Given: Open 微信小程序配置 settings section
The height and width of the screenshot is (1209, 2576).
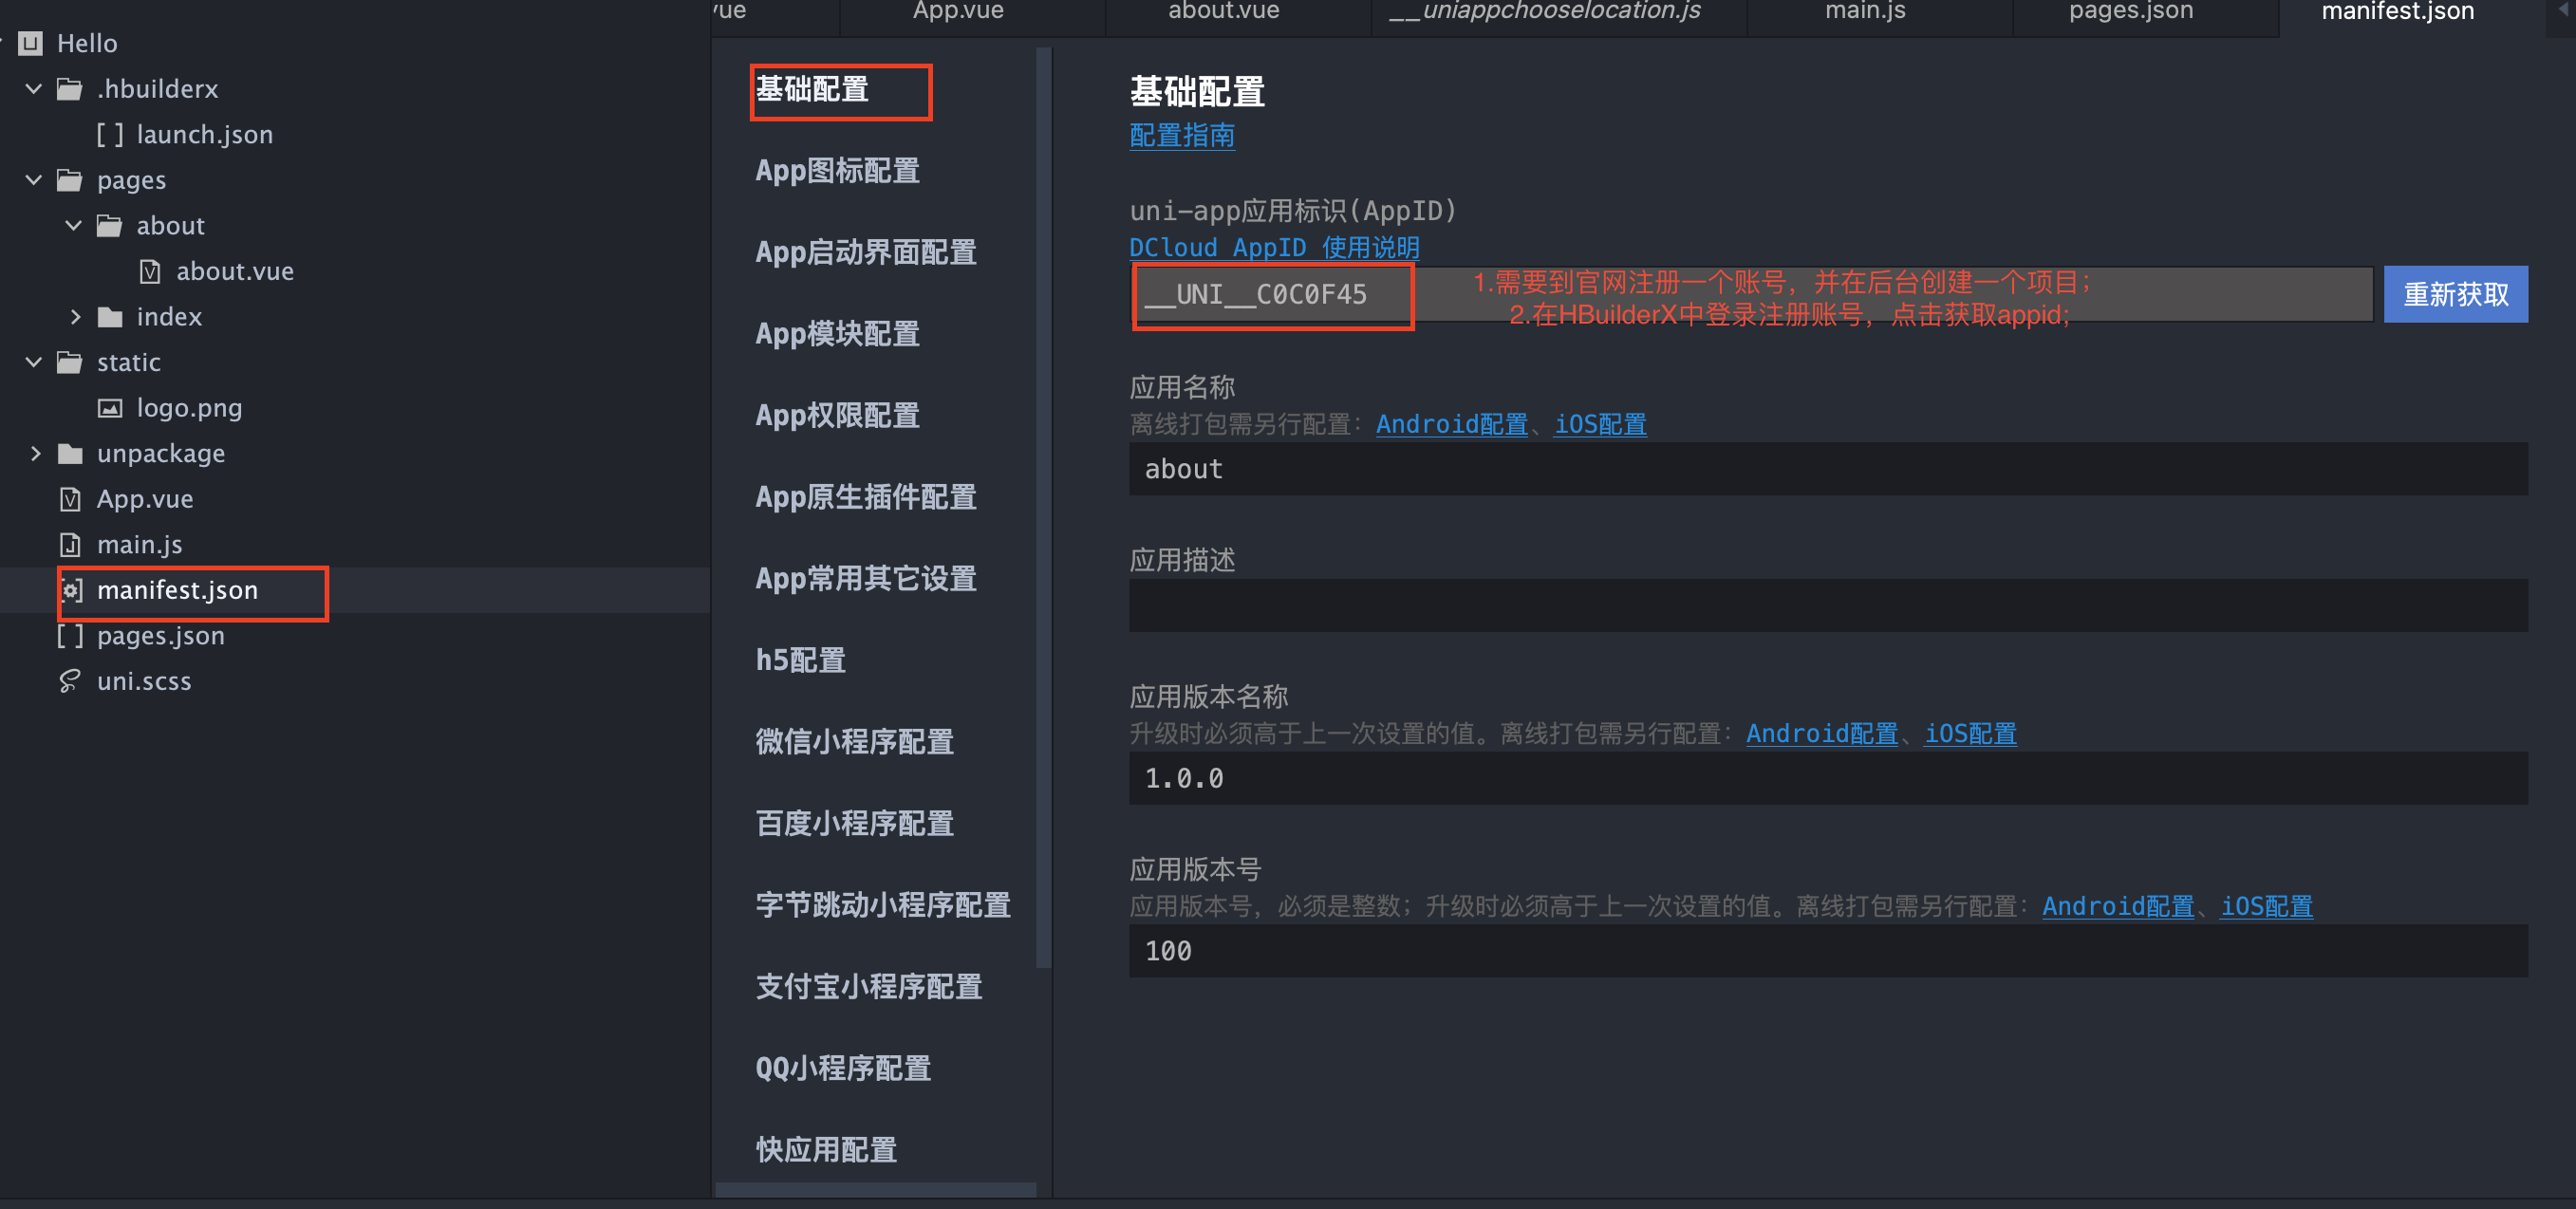Looking at the screenshot, I should (854, 742).
